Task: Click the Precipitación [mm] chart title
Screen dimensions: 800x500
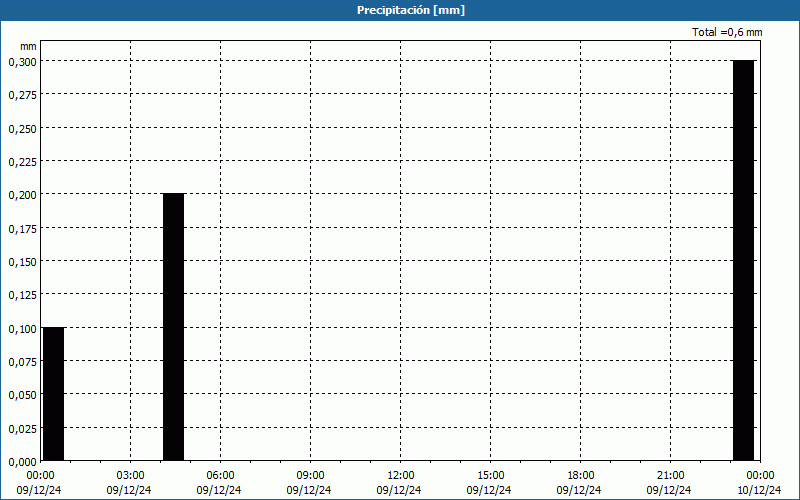Action: click(x=411, y=10)
